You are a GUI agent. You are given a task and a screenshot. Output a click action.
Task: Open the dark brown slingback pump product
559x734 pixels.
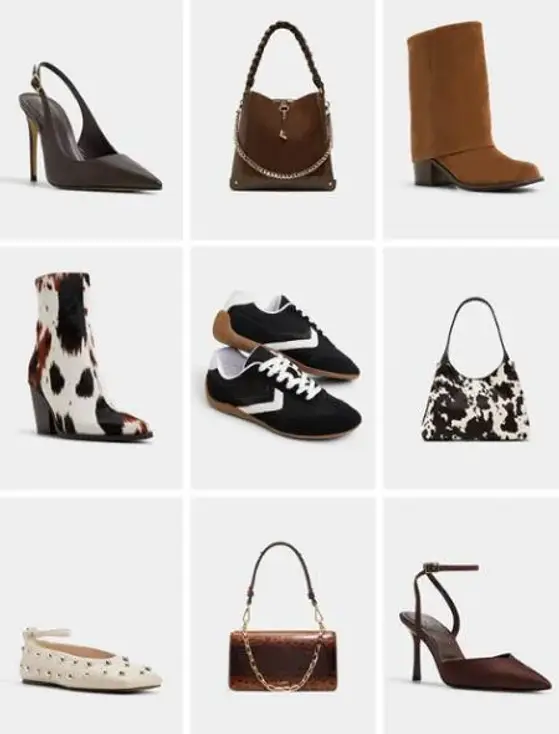[90, 126]
